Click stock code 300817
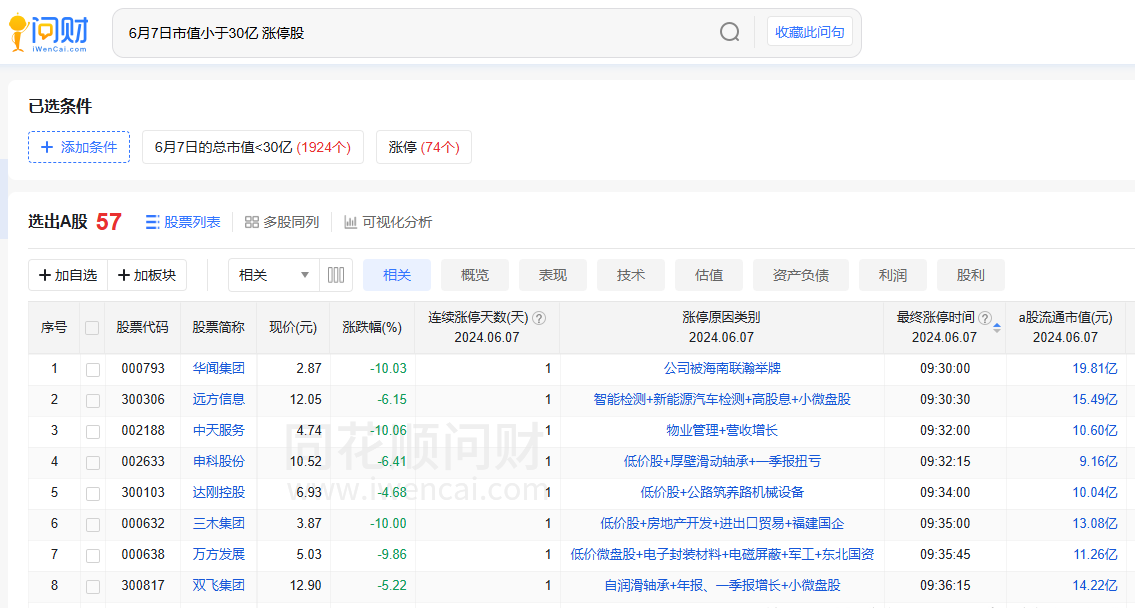This screenshot has width=1139, height=608. click(143, 585)
